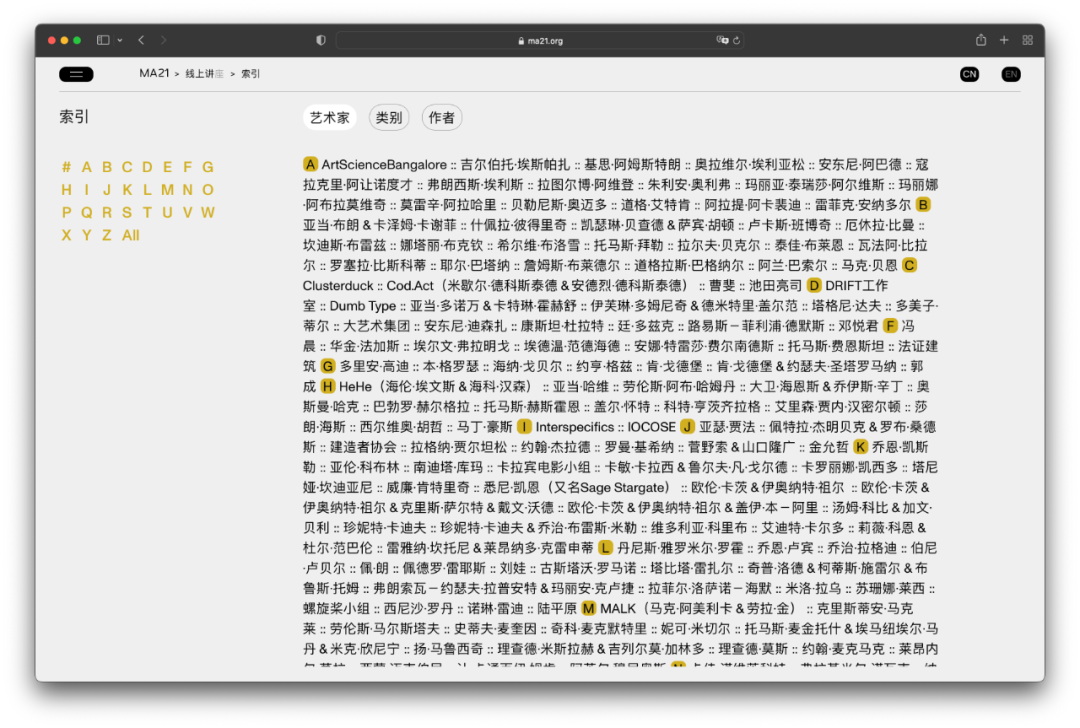Select the 类别 tab
Screen dimensions: 1080x728
click(x=389, y=118)
